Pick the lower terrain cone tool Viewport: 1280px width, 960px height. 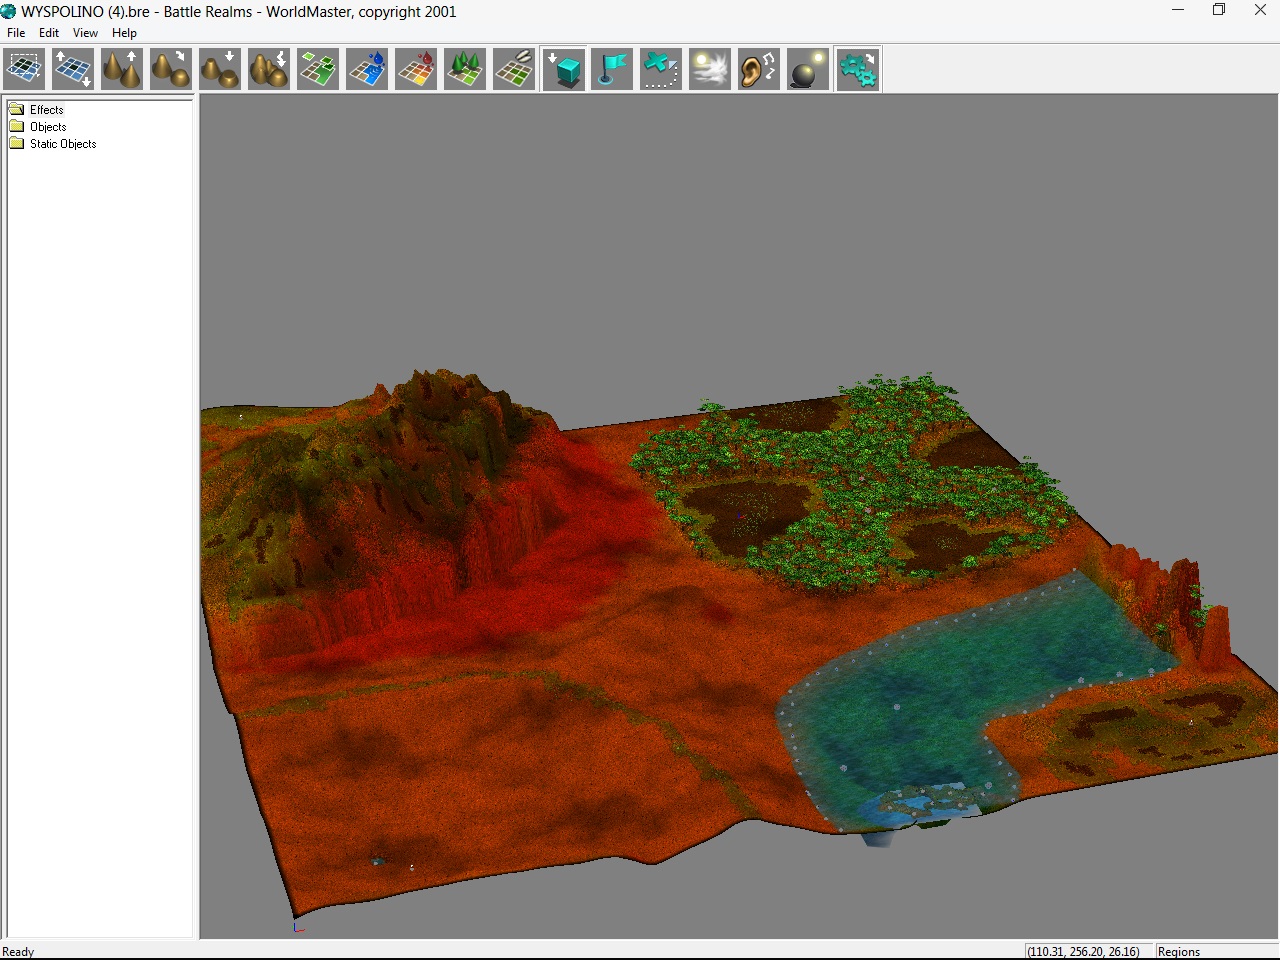220,70
